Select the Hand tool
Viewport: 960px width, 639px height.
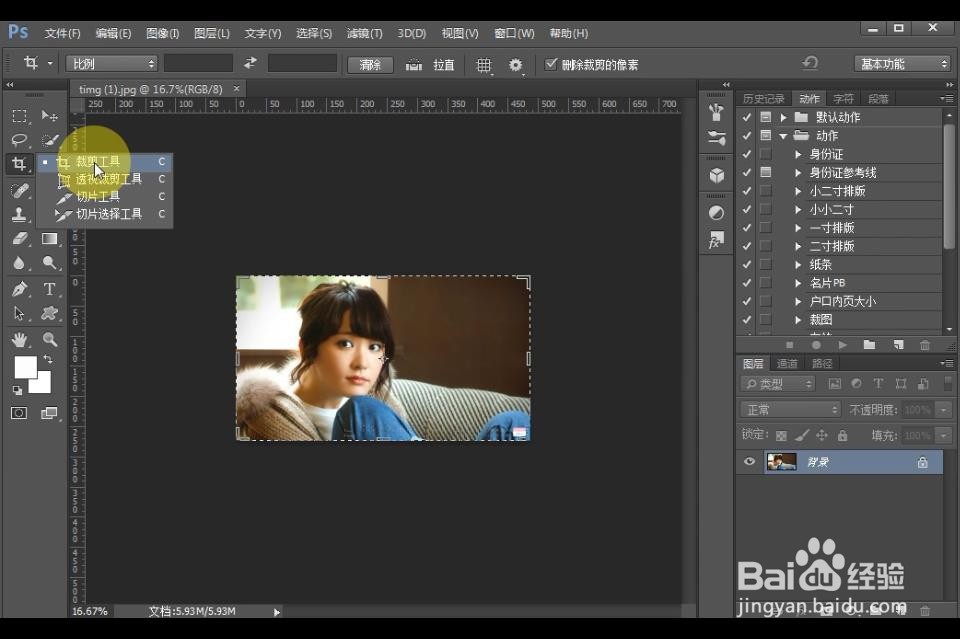[19, 339]
